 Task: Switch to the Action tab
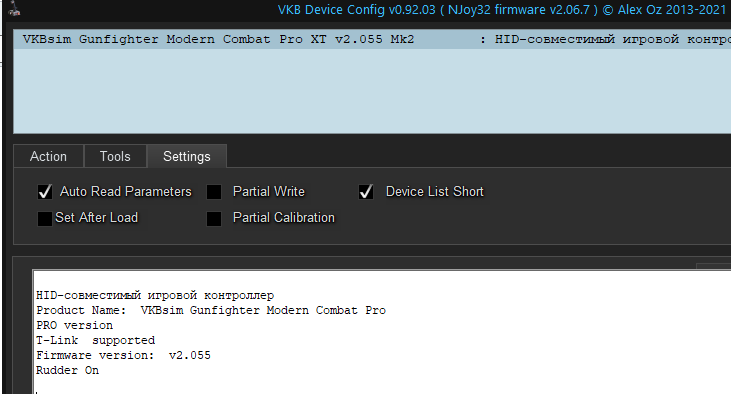(x=48, y=156)
